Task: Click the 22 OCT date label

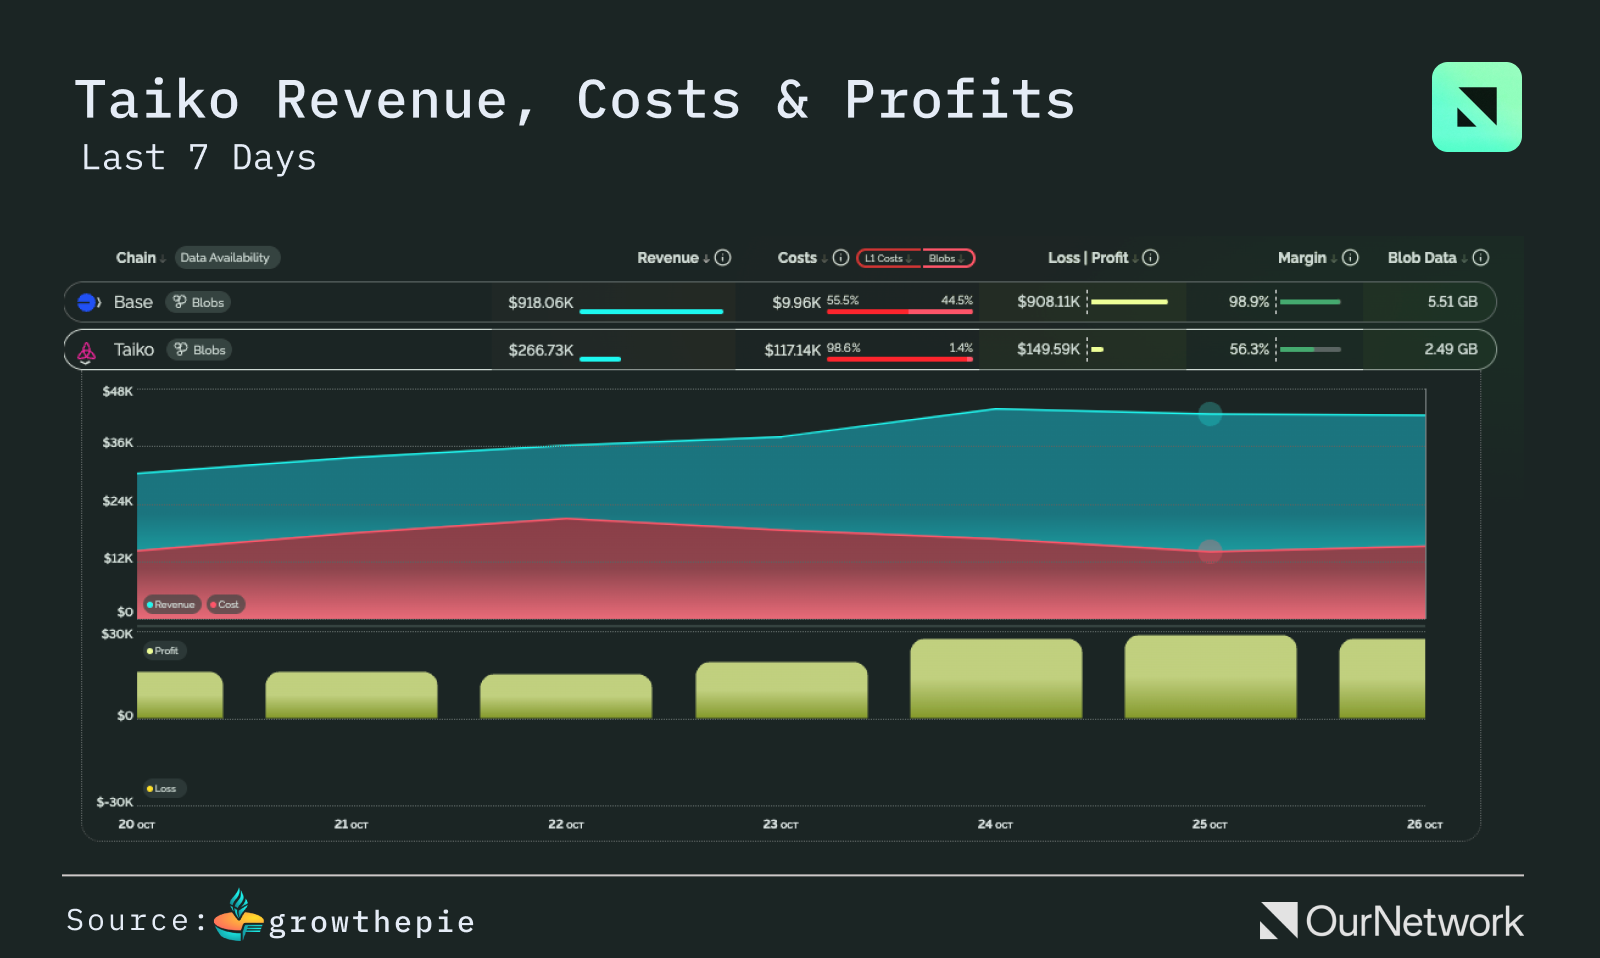Action: [x=566, y=824]
